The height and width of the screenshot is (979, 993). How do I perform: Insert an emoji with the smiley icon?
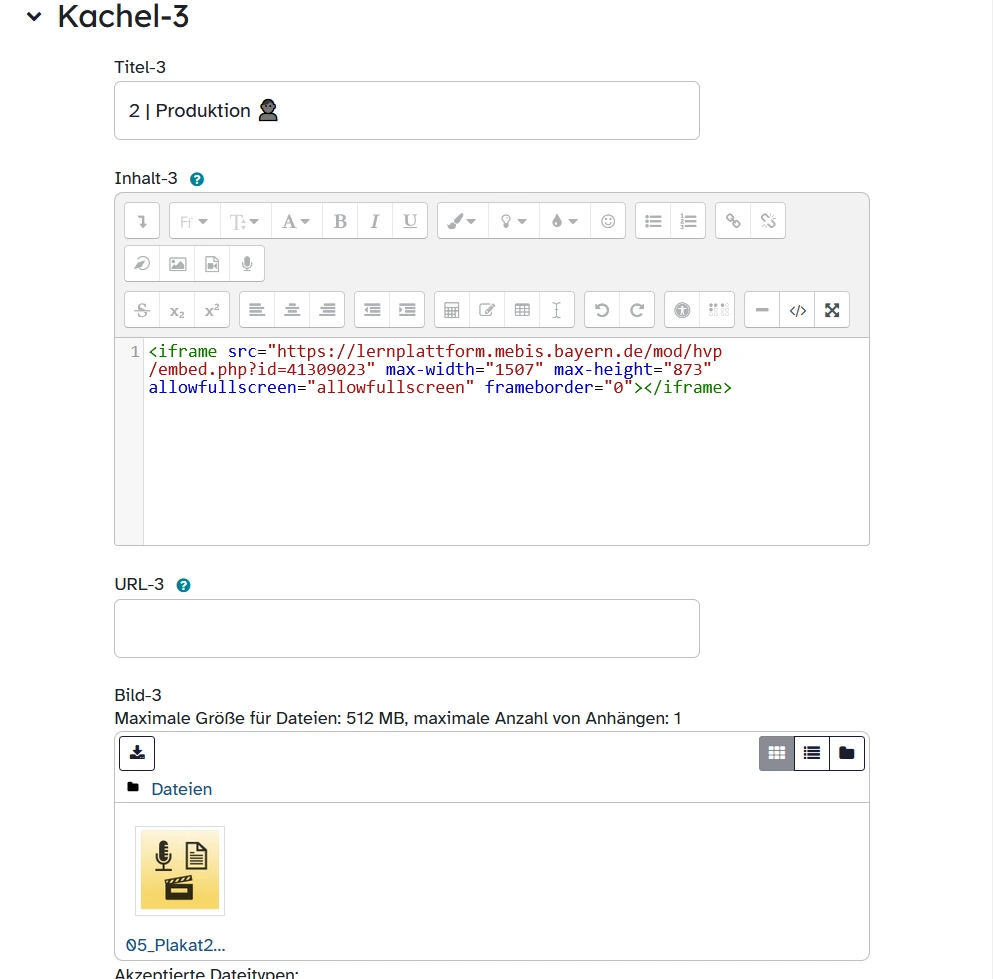pyautogui.click(x=608, y=221)
